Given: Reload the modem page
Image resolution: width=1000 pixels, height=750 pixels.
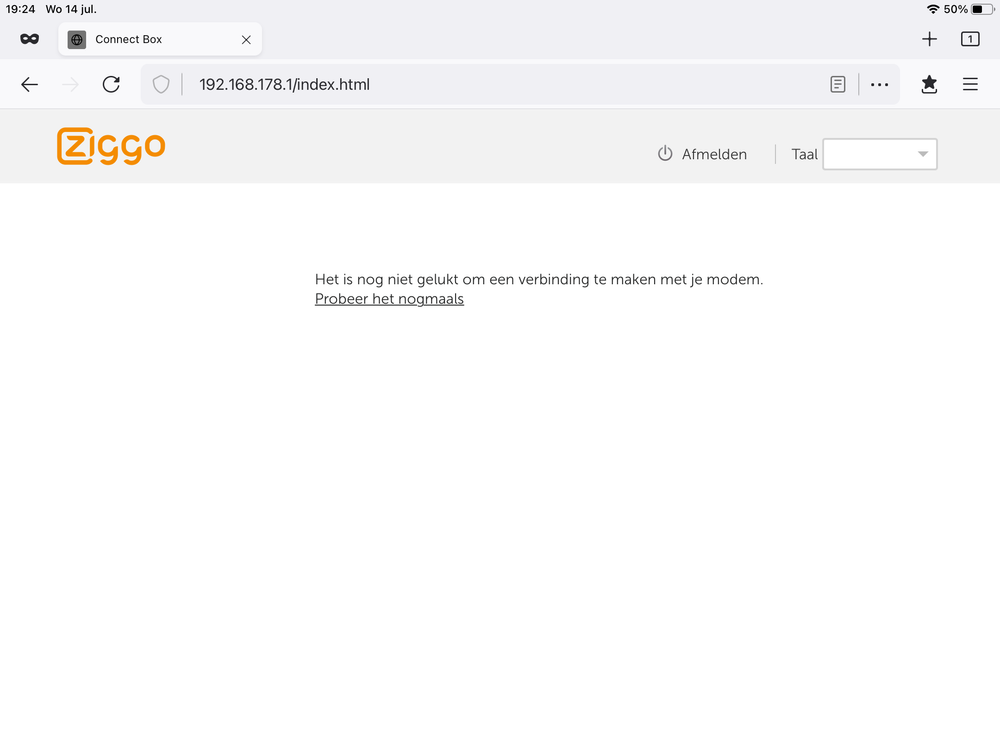Looking at the screenshot, I should (111, 85).
